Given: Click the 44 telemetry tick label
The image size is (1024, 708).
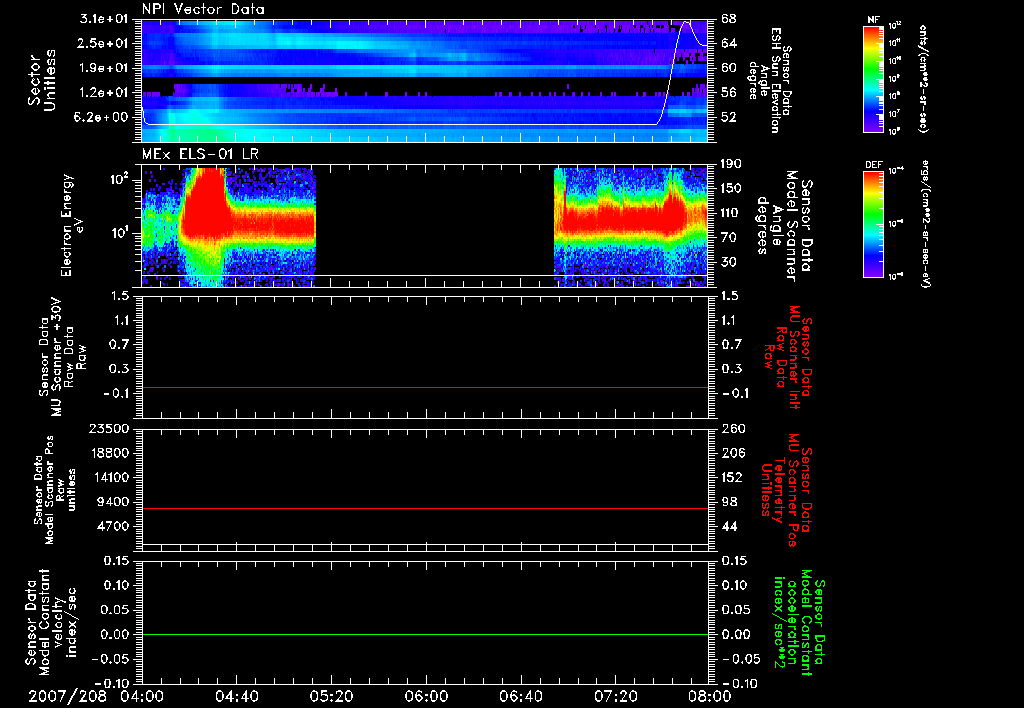Looking at the screenshot, I should tap(729, 526).
